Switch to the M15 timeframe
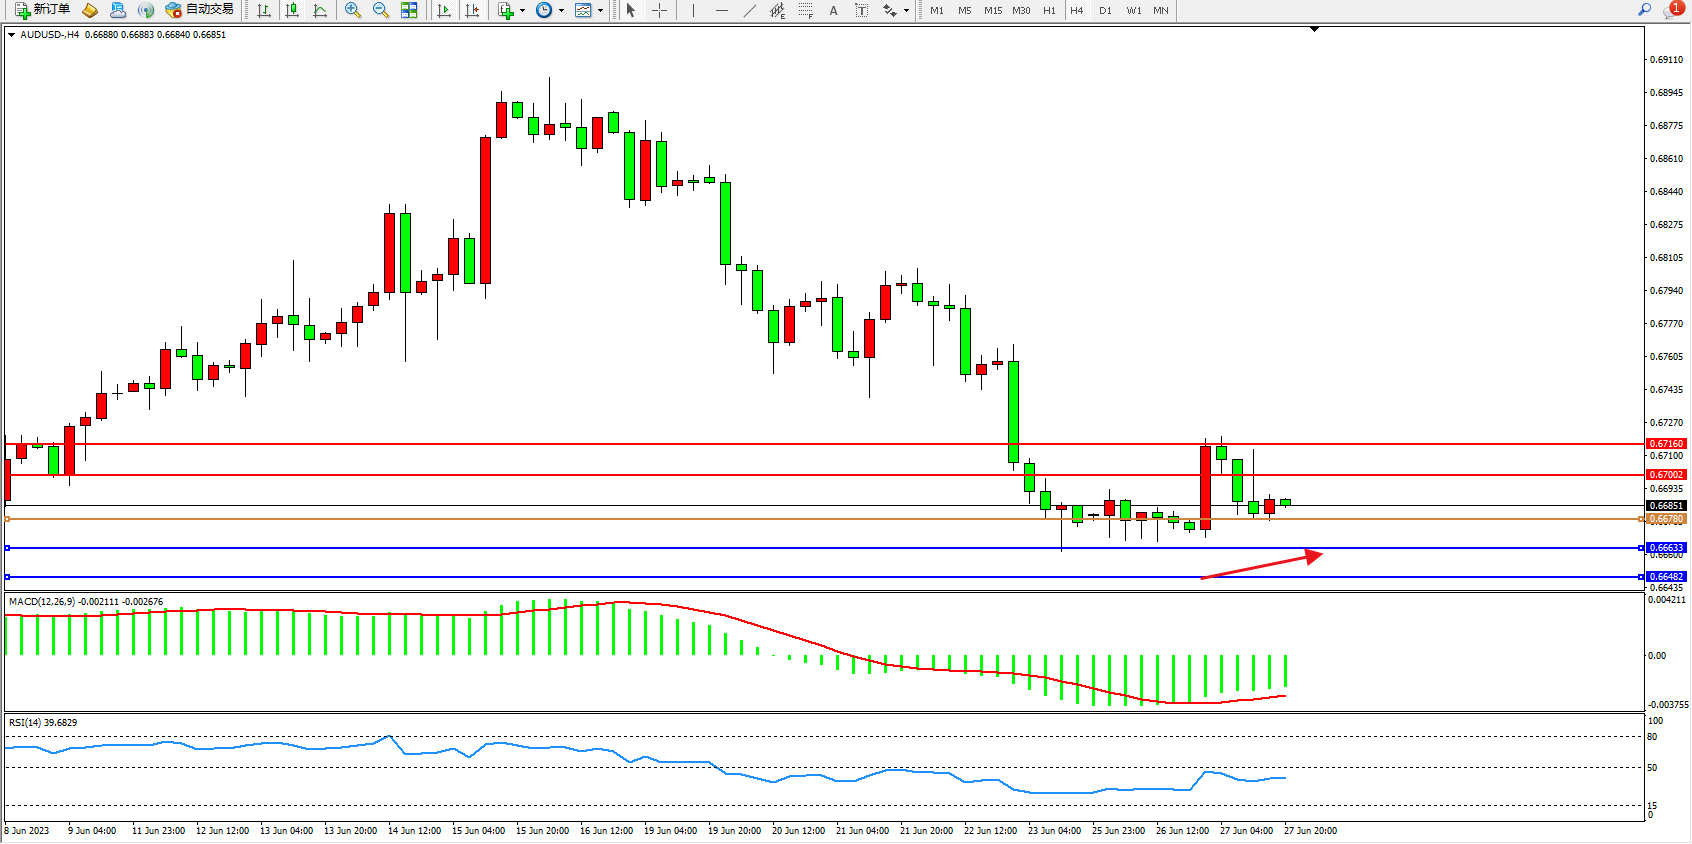The width and height of the screenshot is (1692, 844). (x=992, y=10)
